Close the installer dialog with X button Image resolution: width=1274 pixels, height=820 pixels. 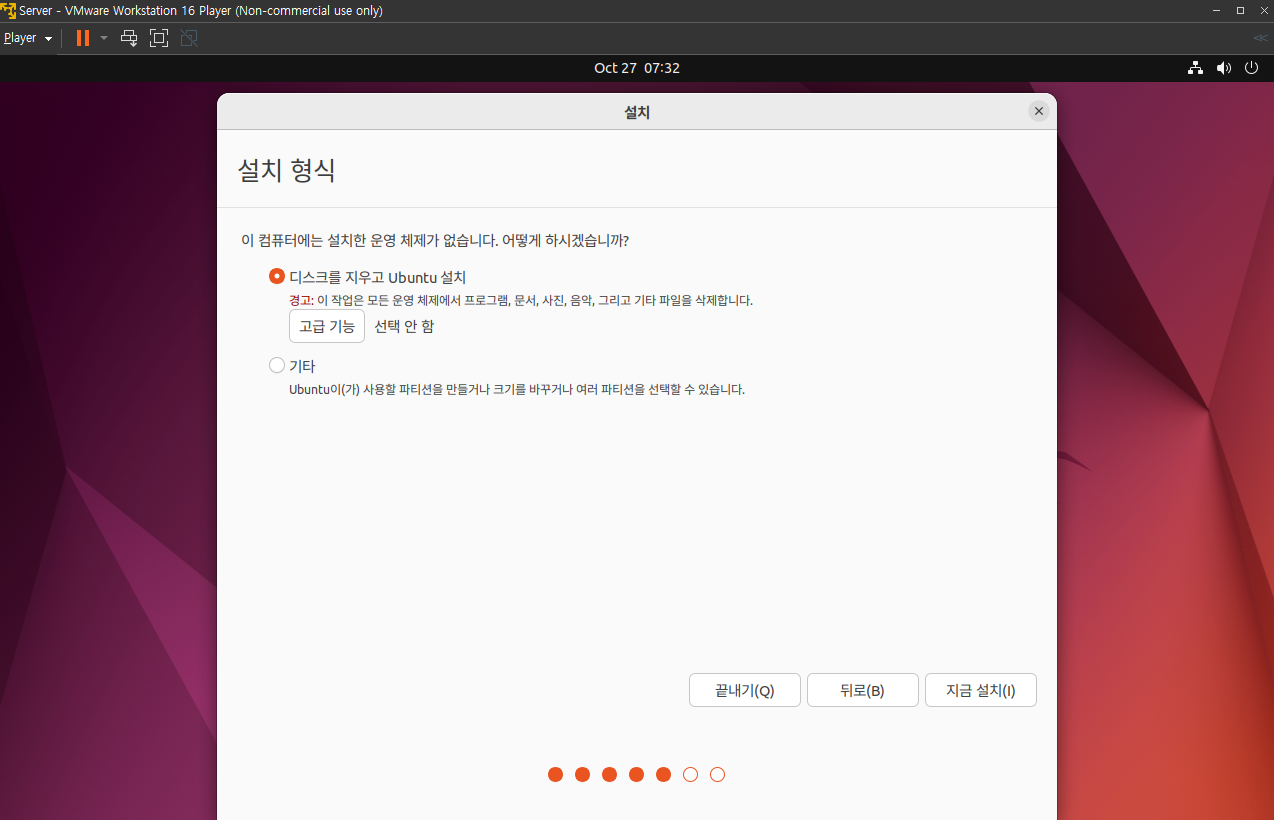pos(1039,111)
